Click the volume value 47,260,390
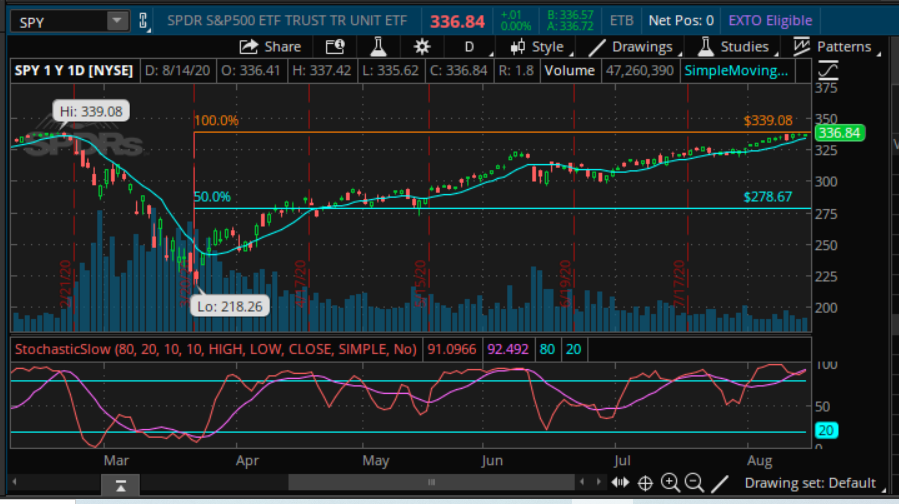 (639, 71)
